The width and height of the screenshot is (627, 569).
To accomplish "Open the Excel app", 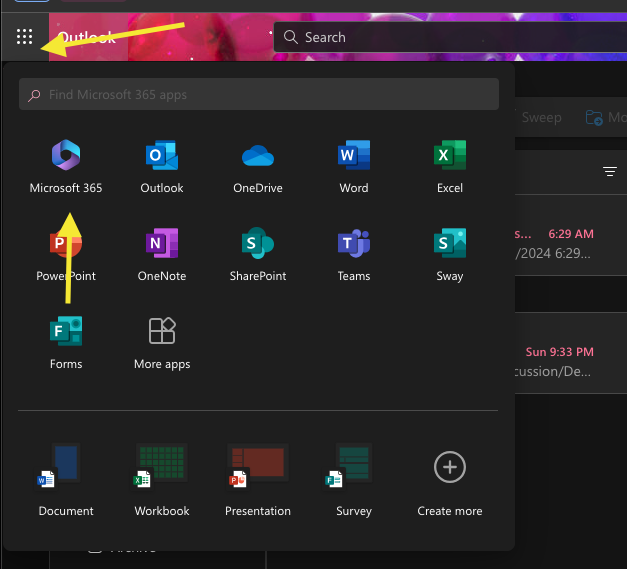I will pyautogui.click(x=450, y=166).
